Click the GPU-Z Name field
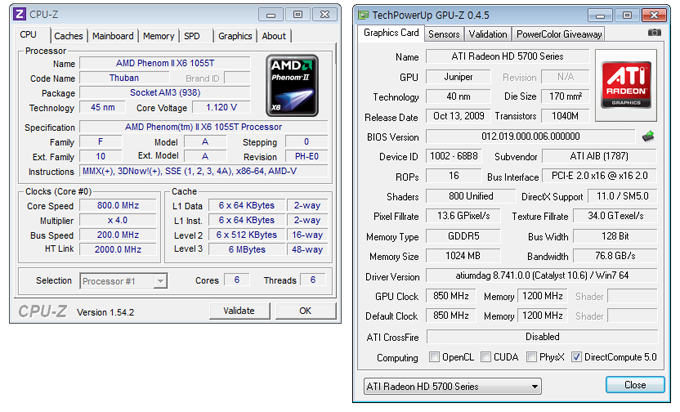The width and height of the screenshot is (680, 412). click(x=507, y=56)
